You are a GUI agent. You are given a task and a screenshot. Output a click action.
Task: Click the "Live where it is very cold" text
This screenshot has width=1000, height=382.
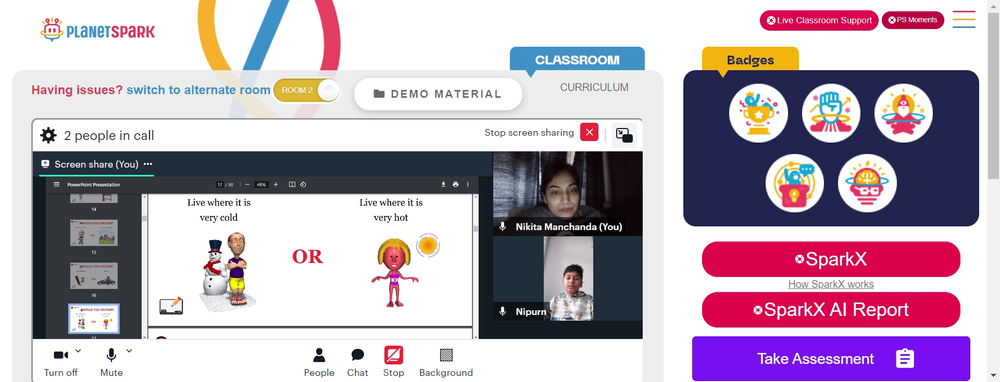tap(219, 210)
